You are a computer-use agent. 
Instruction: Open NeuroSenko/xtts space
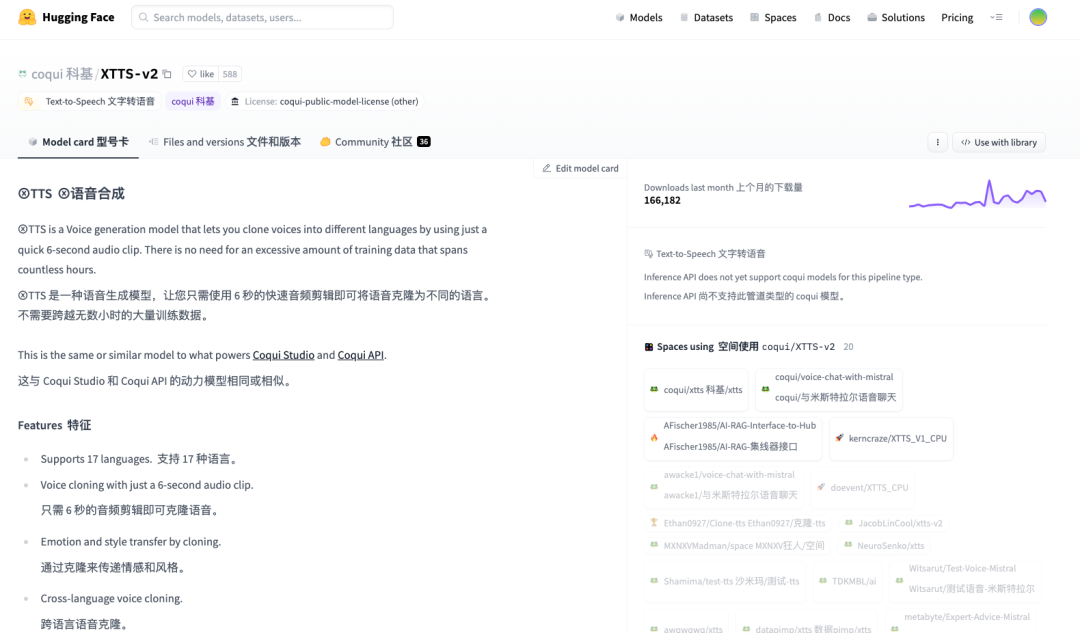point(884,546)
